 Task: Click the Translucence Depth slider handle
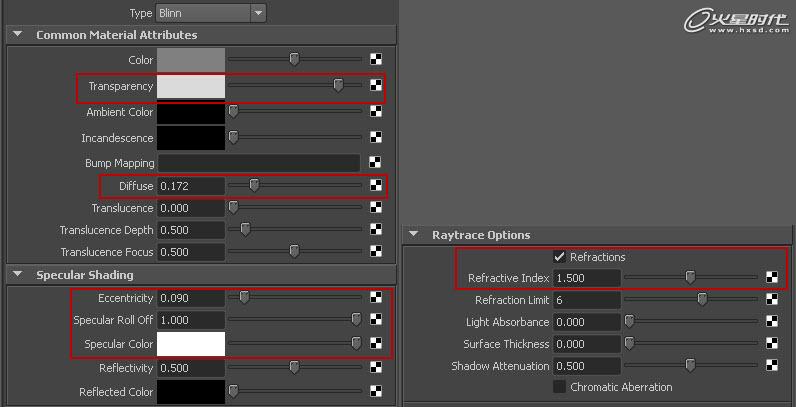click(x=245, y=229)
